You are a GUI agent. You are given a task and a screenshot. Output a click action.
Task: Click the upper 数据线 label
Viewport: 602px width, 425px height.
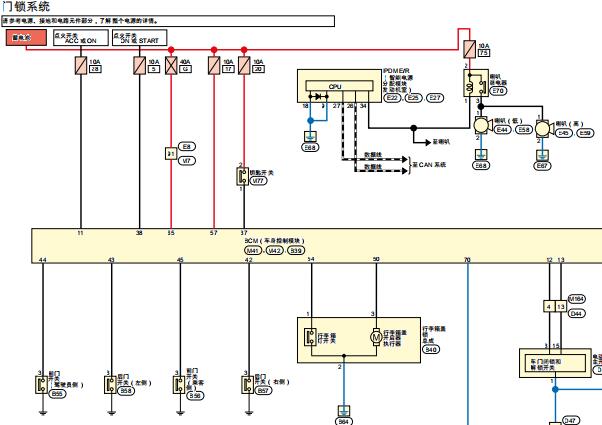[373, 155]
